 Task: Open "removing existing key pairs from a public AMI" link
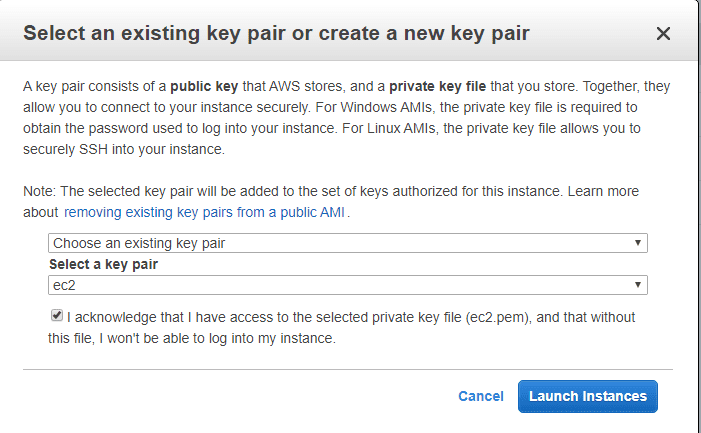click(x=204, y=212)
